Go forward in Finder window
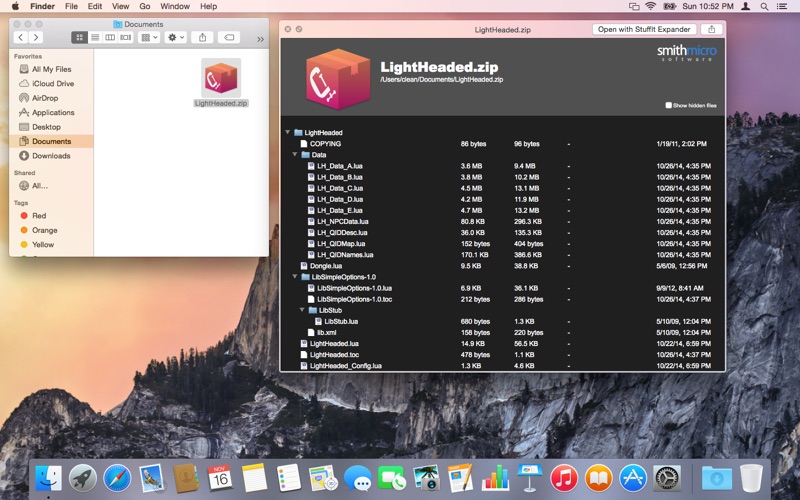This screenshot has height=500, width=800. pyautogui.click(x=36, y=37)
